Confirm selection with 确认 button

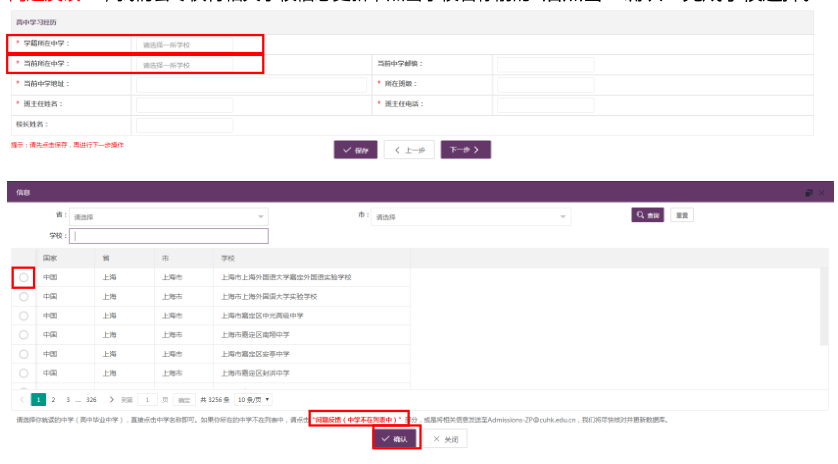(394, 439)
